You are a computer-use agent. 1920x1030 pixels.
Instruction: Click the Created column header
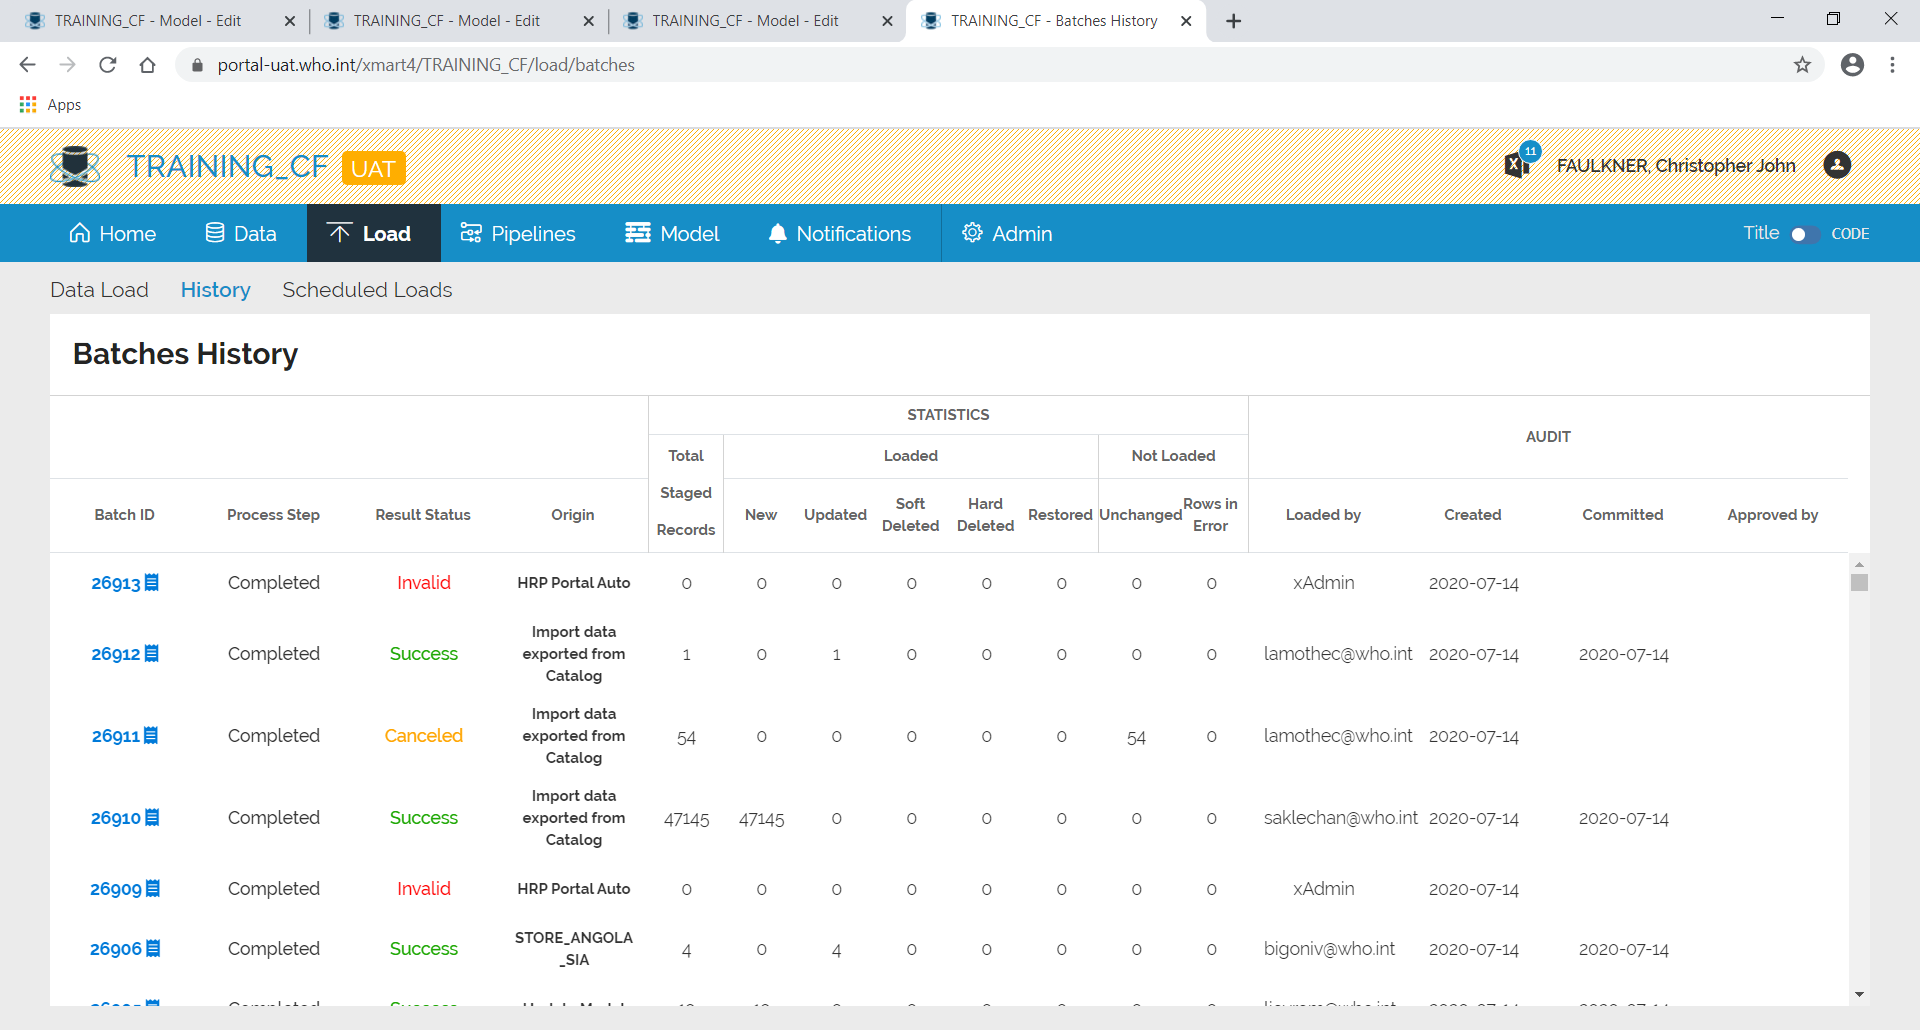[1473, 514]
